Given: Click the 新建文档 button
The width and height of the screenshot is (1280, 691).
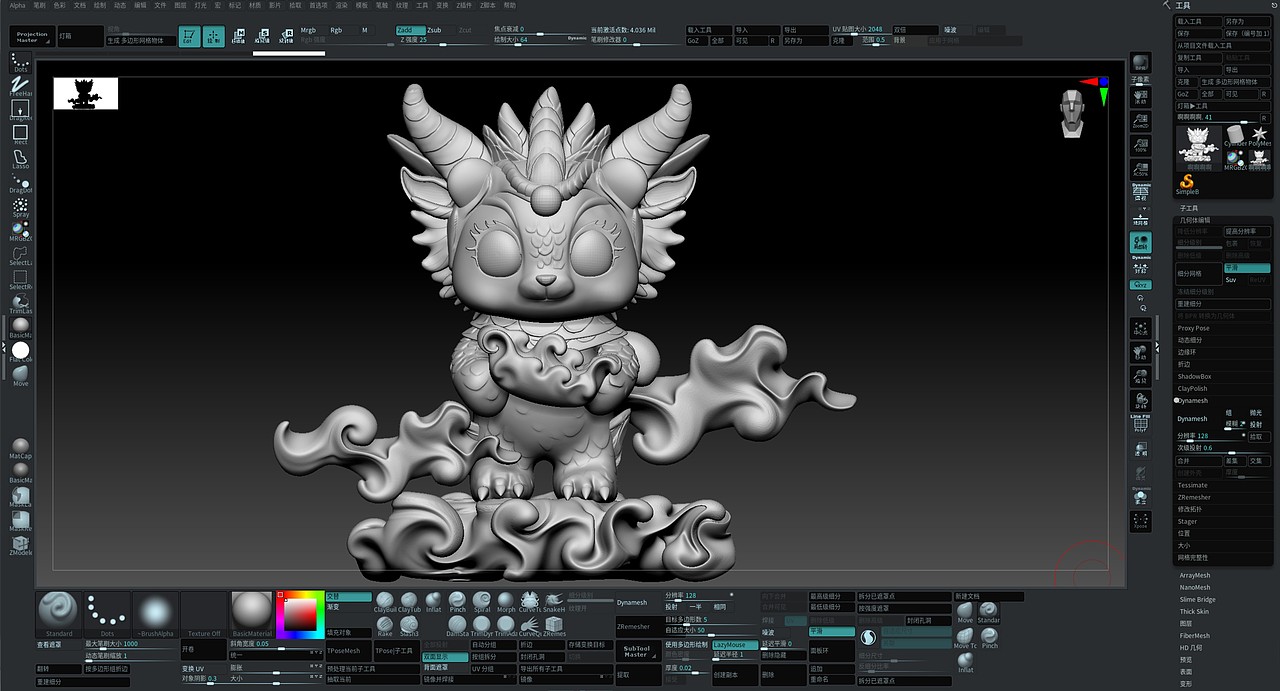Looking at the screenshot, I should (989, 596).
